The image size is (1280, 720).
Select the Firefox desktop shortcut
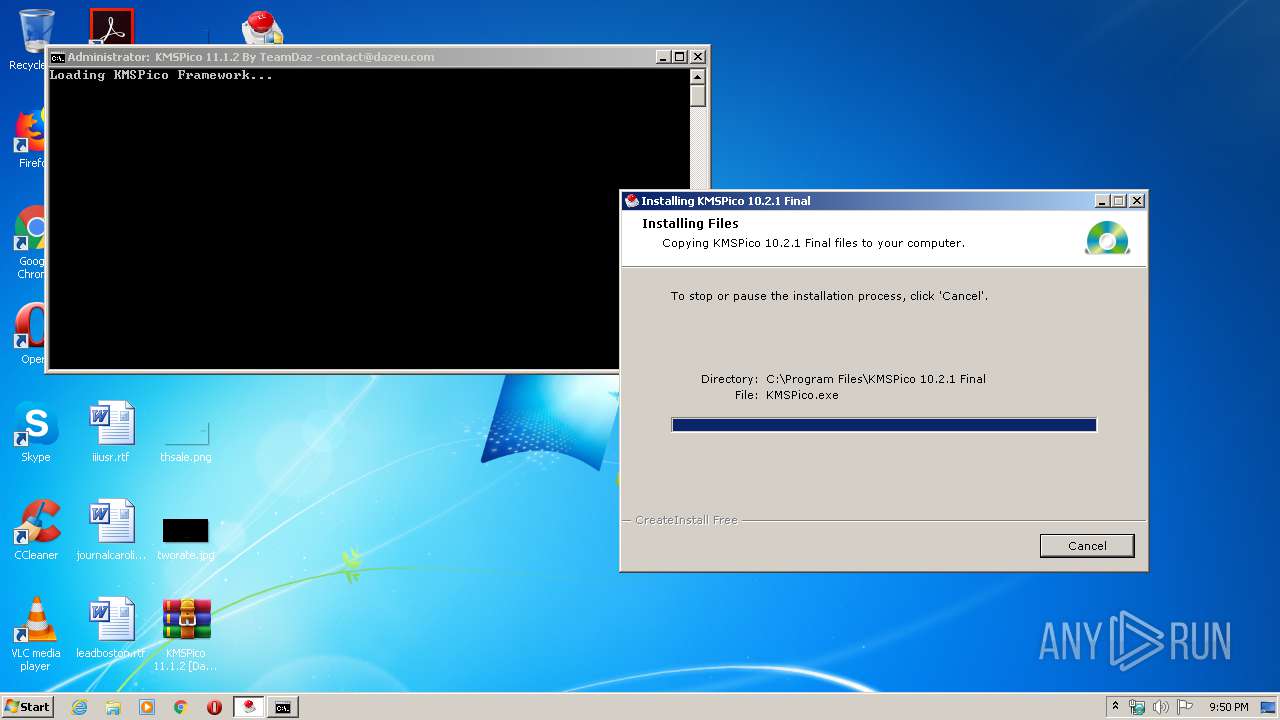31,138
